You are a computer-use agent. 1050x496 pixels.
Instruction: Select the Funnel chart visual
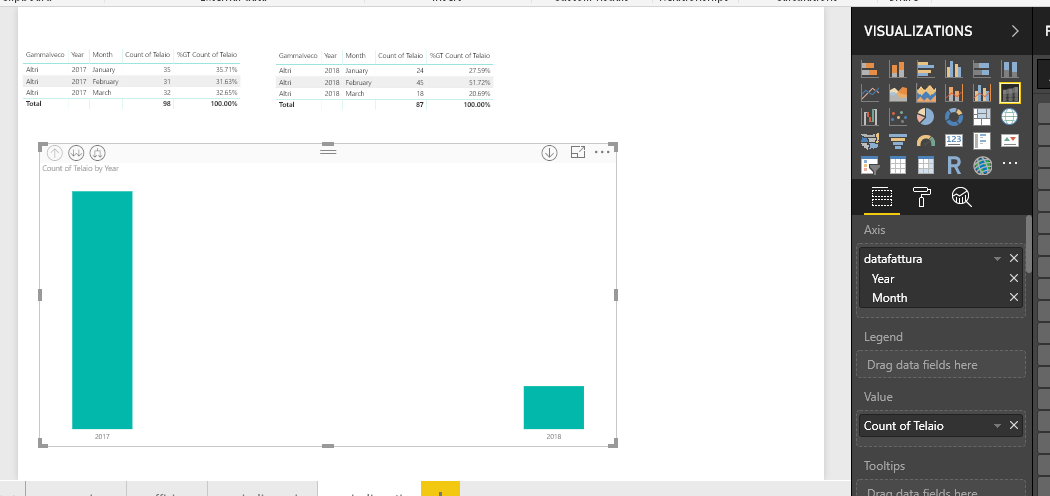click(897, 141)
